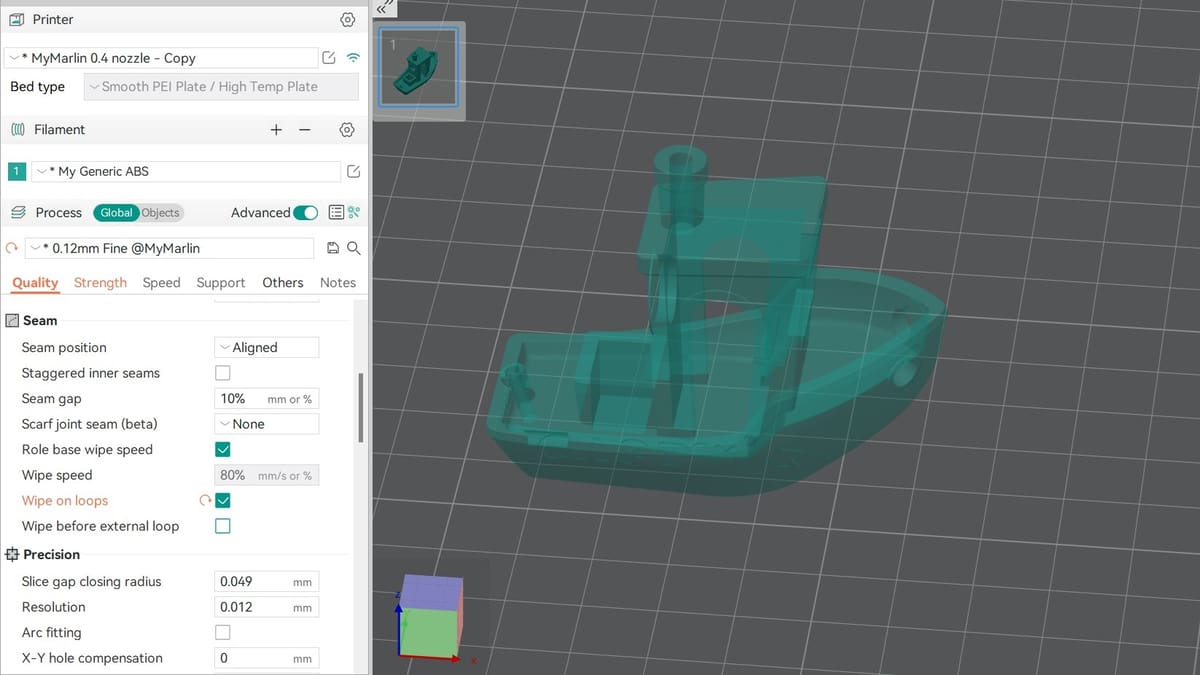Click the Wipe speed input field
This screenshot has width=1200, height=675.
coord(267,476)
